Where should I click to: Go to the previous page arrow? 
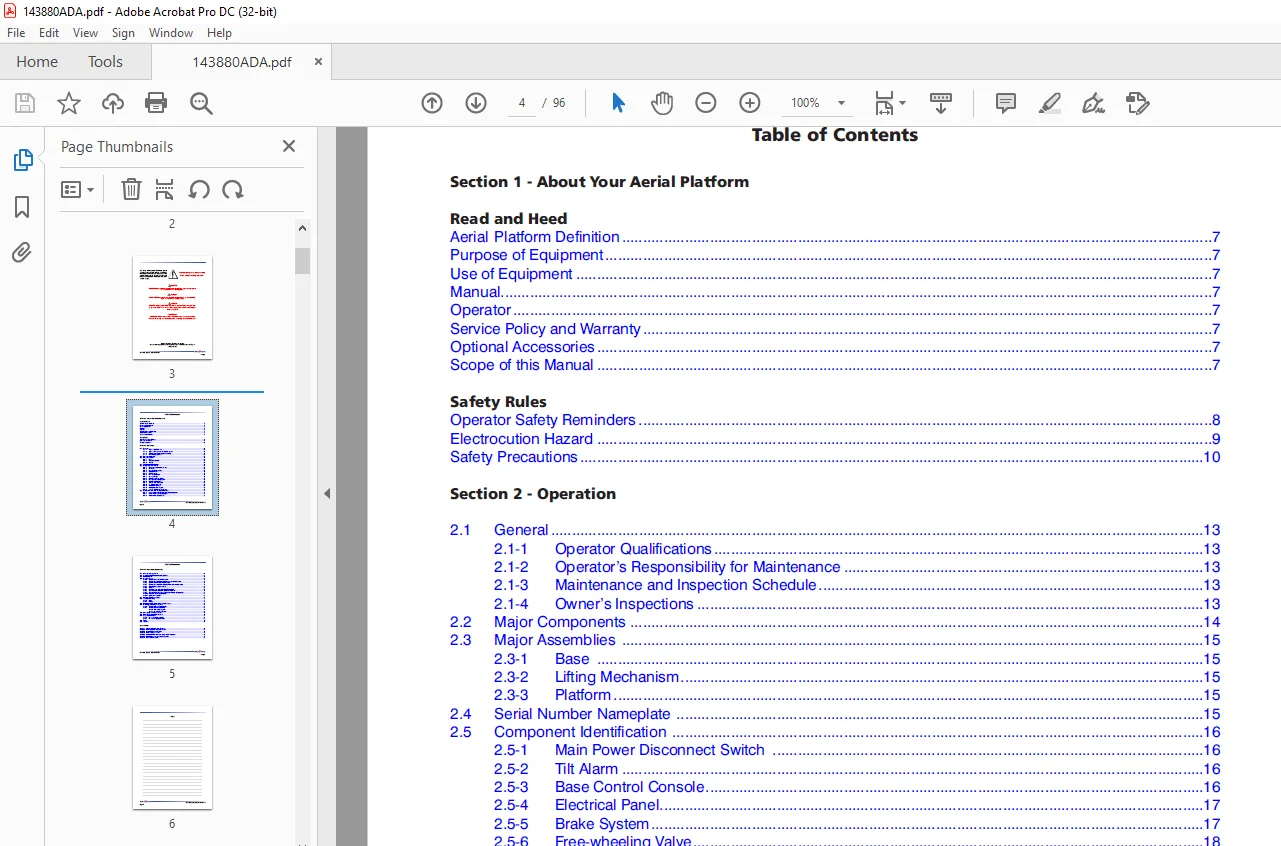(x=432, y=103)
